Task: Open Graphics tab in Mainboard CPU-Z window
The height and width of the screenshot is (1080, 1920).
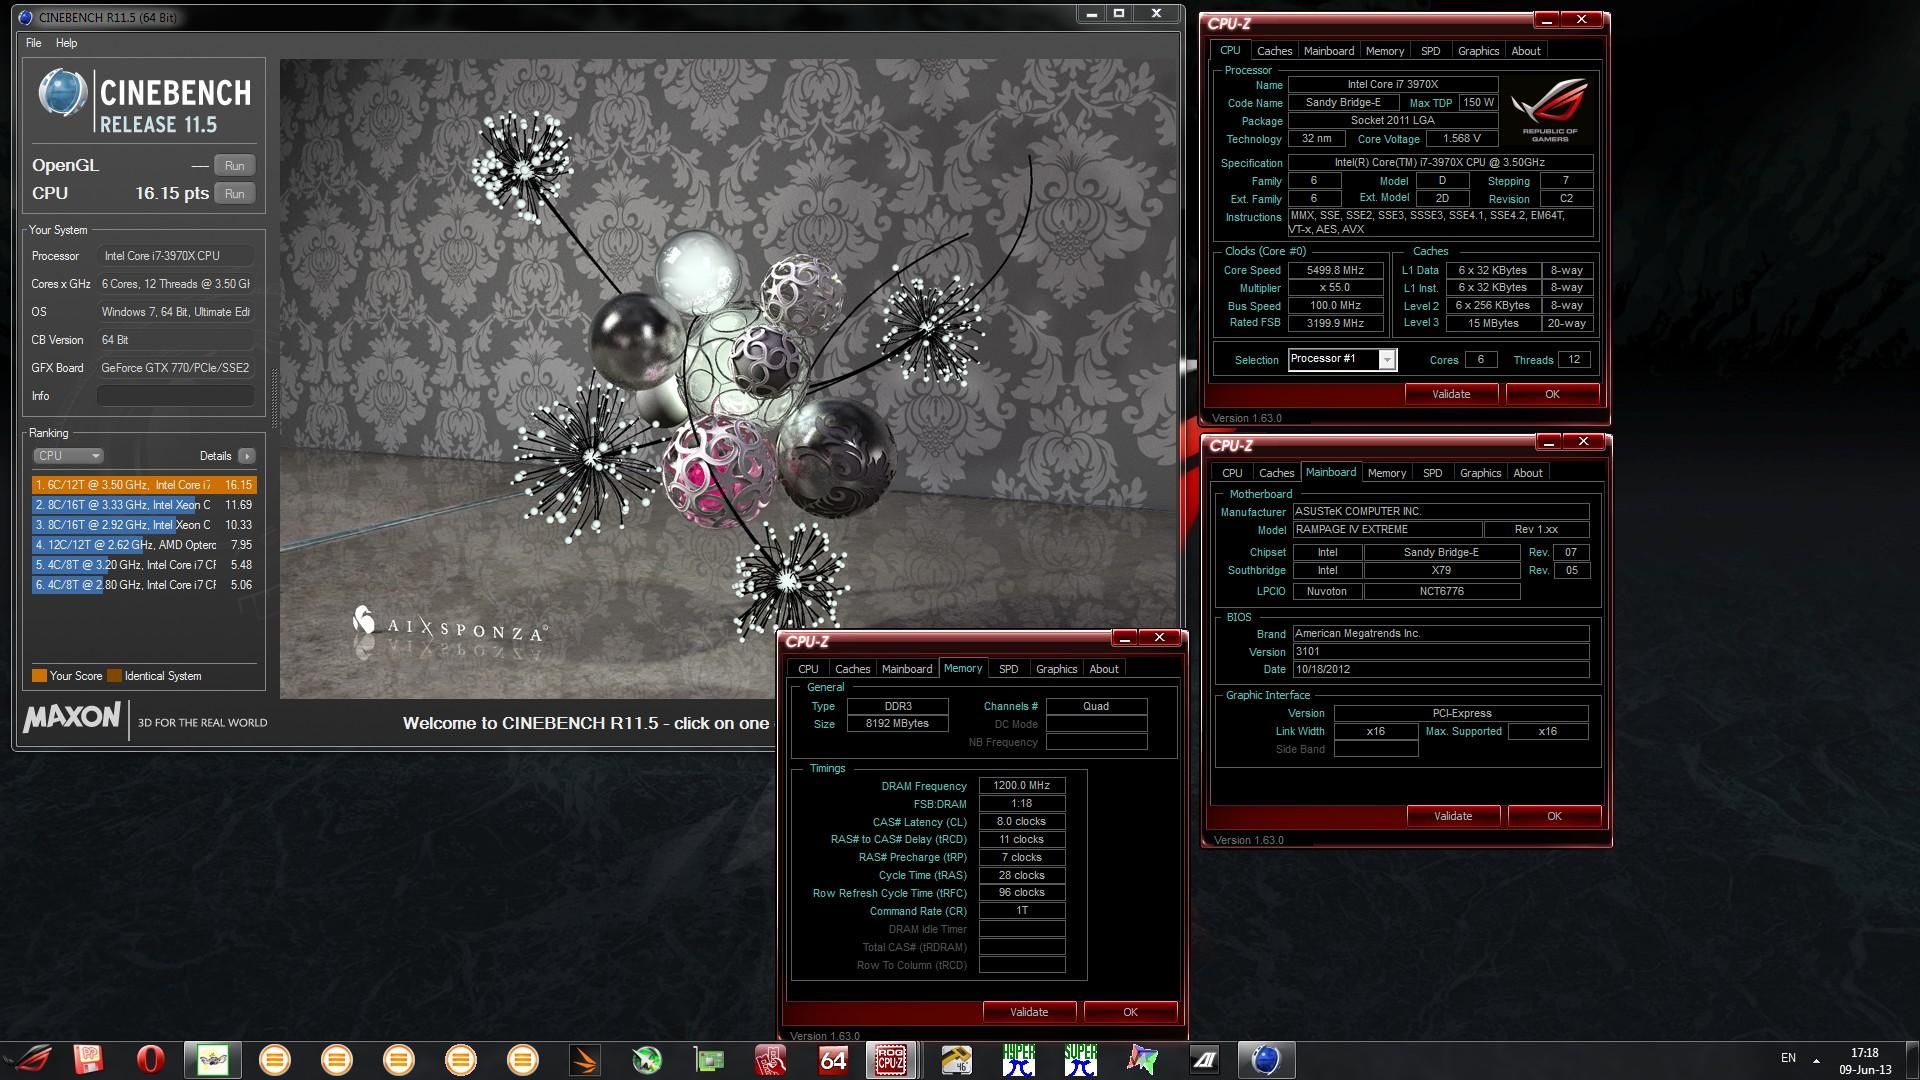Action: [x=1481, y=473]
